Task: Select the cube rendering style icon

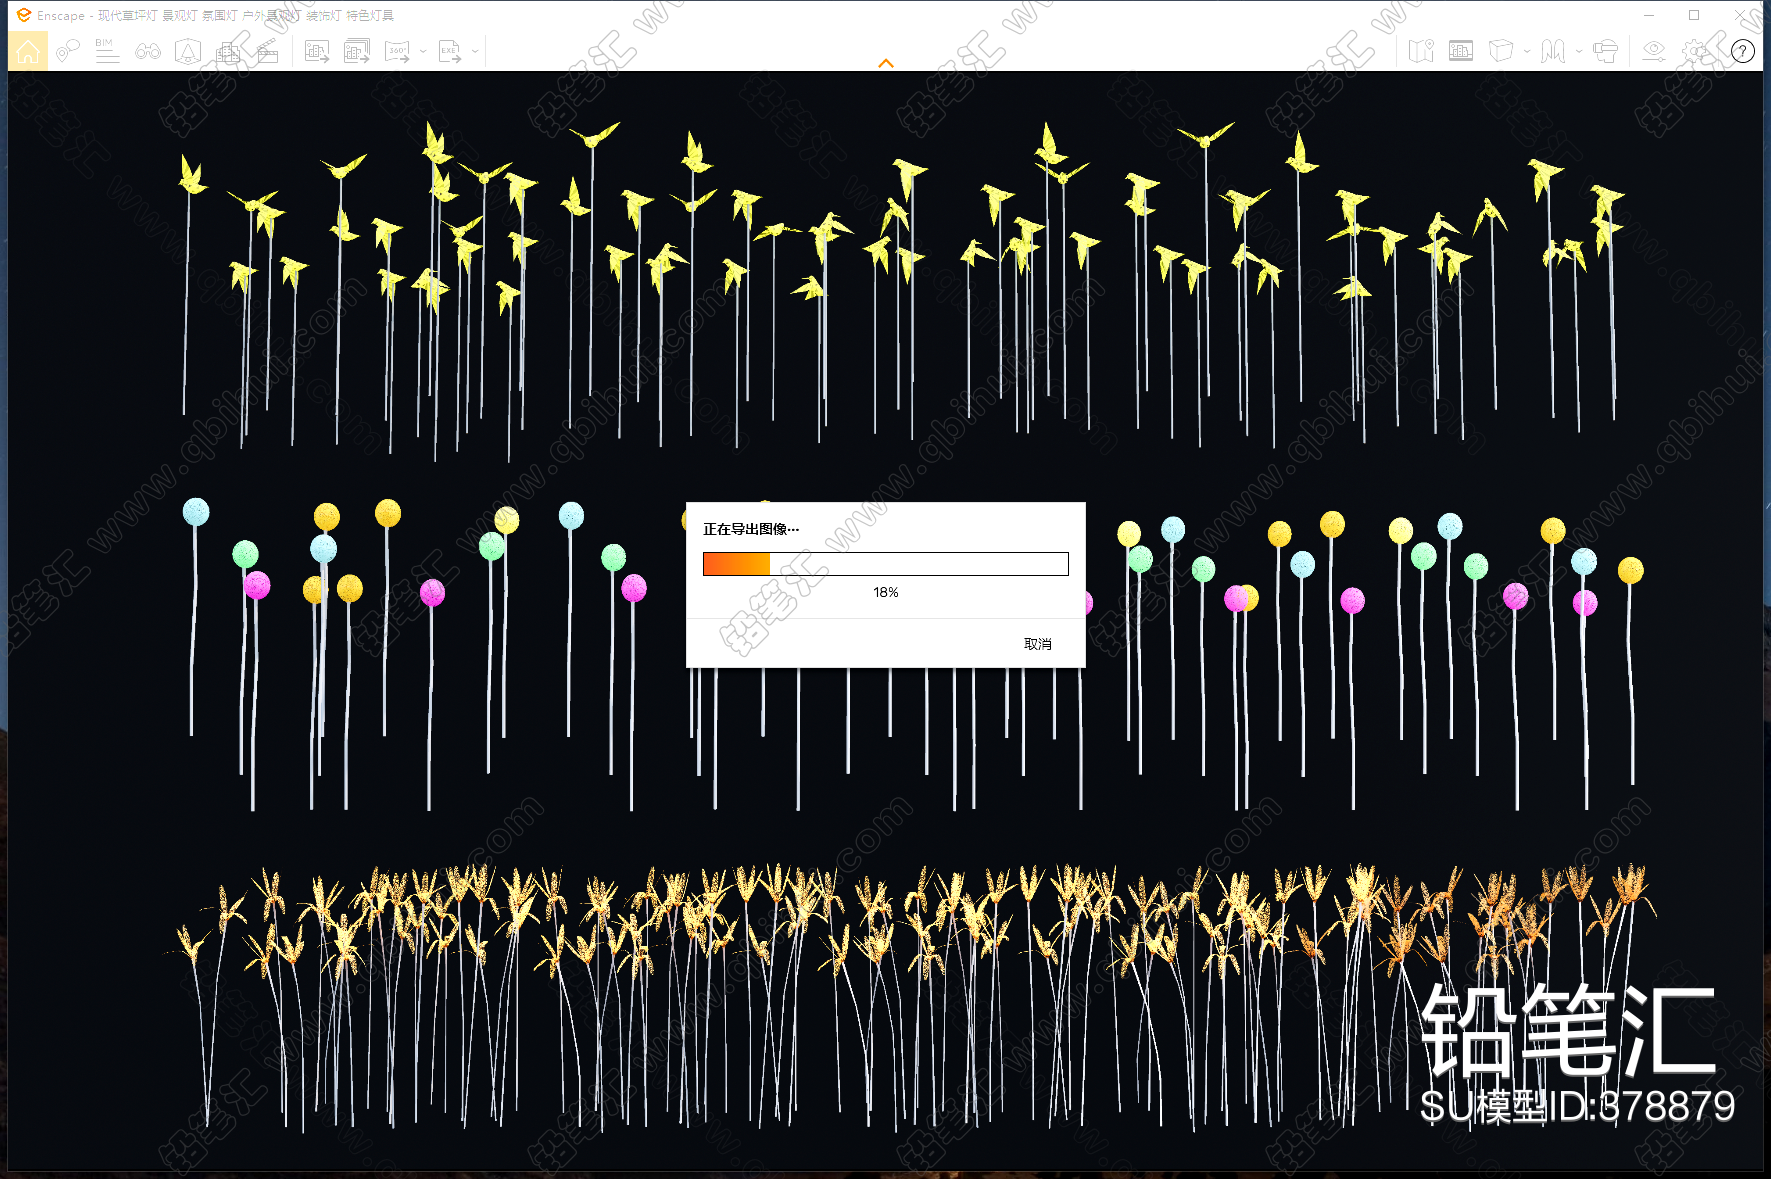Action: point(1500,51)
